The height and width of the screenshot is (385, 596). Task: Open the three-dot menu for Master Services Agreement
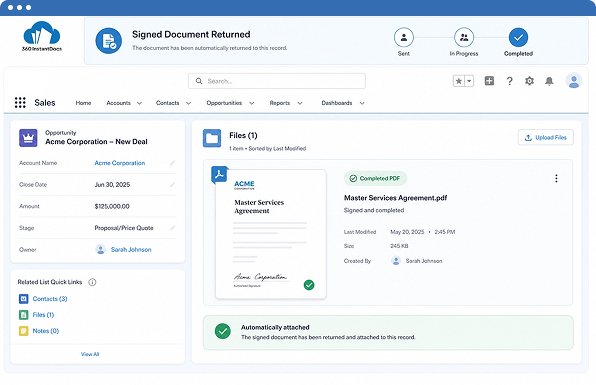pyautogui.click(x=556, y=178)
